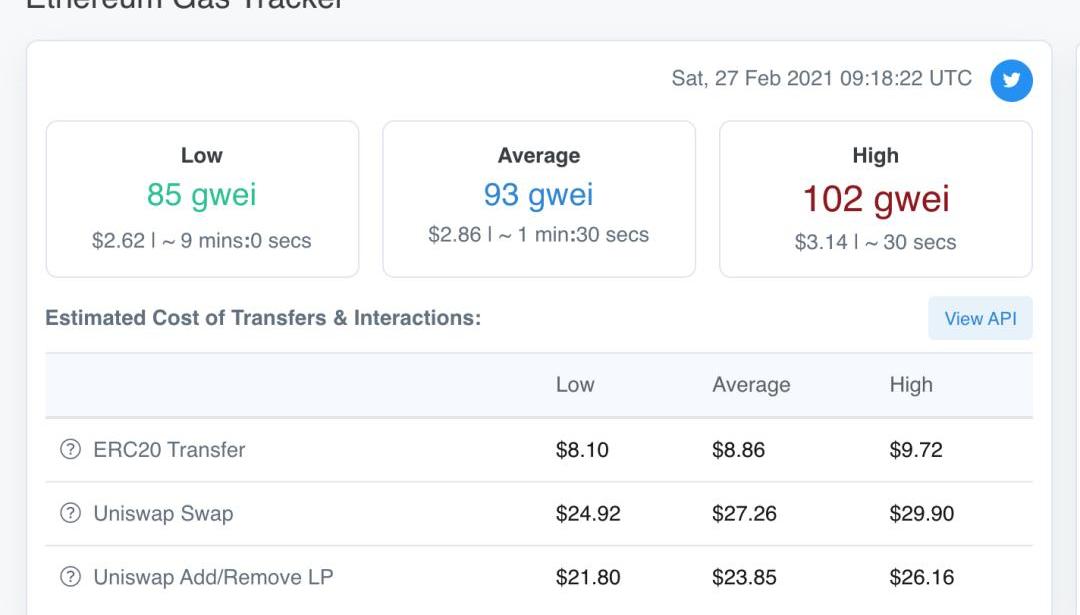The width and height of the screenshot is (1080, 615).
Task: Click the $29.90 Uniswap Swap high cost
Action: coord(921,514)
